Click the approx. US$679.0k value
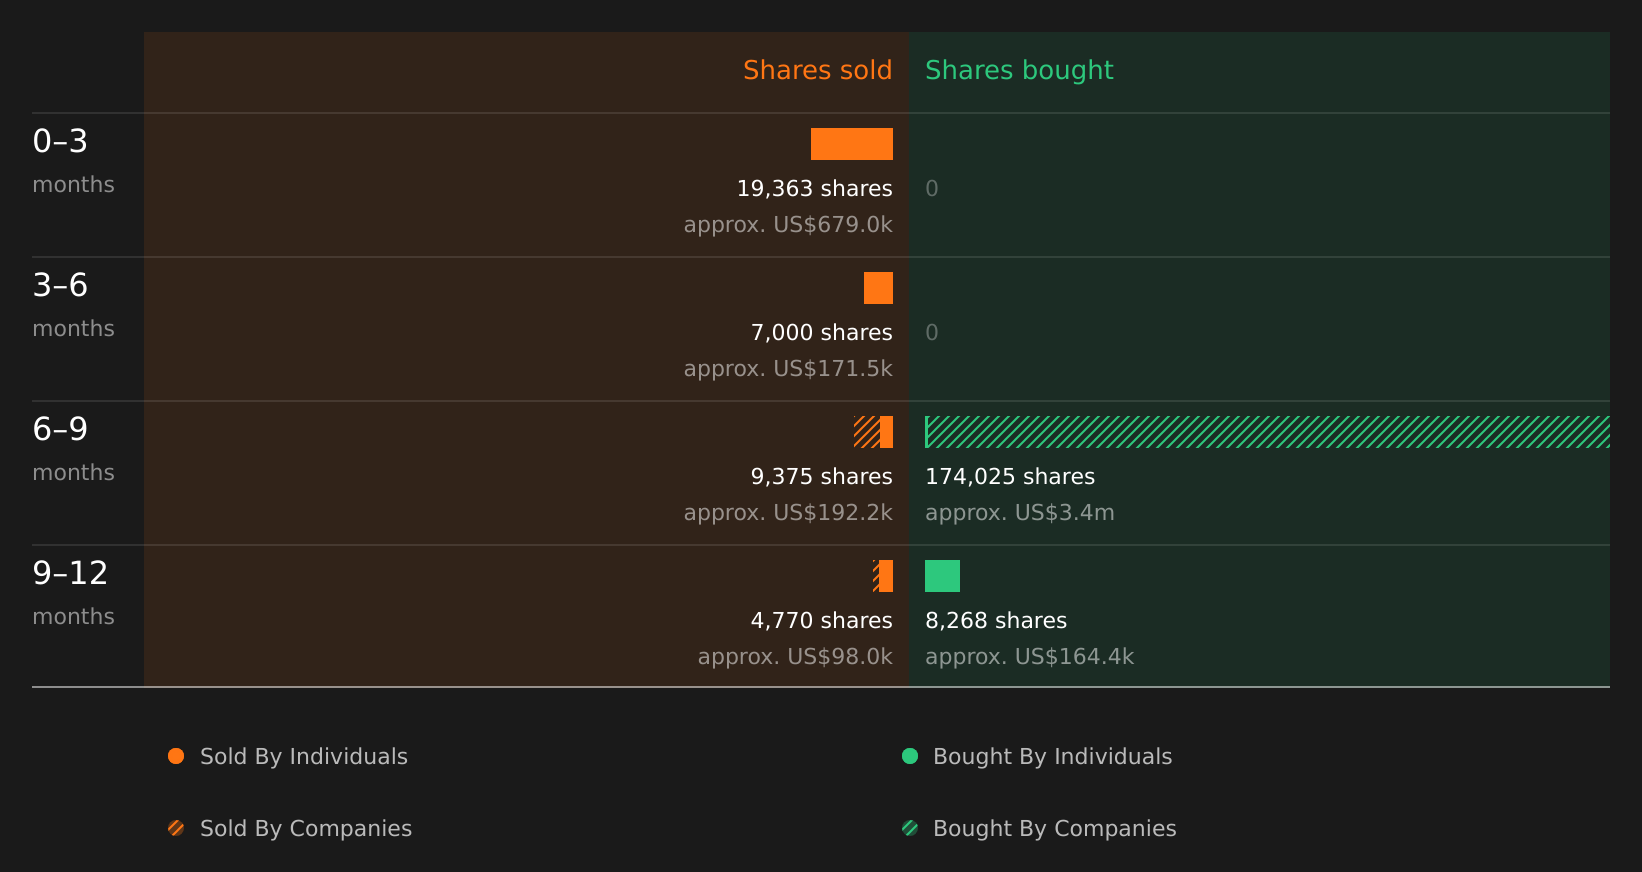Screen dimensions: 1642x872 click(788, 225)
